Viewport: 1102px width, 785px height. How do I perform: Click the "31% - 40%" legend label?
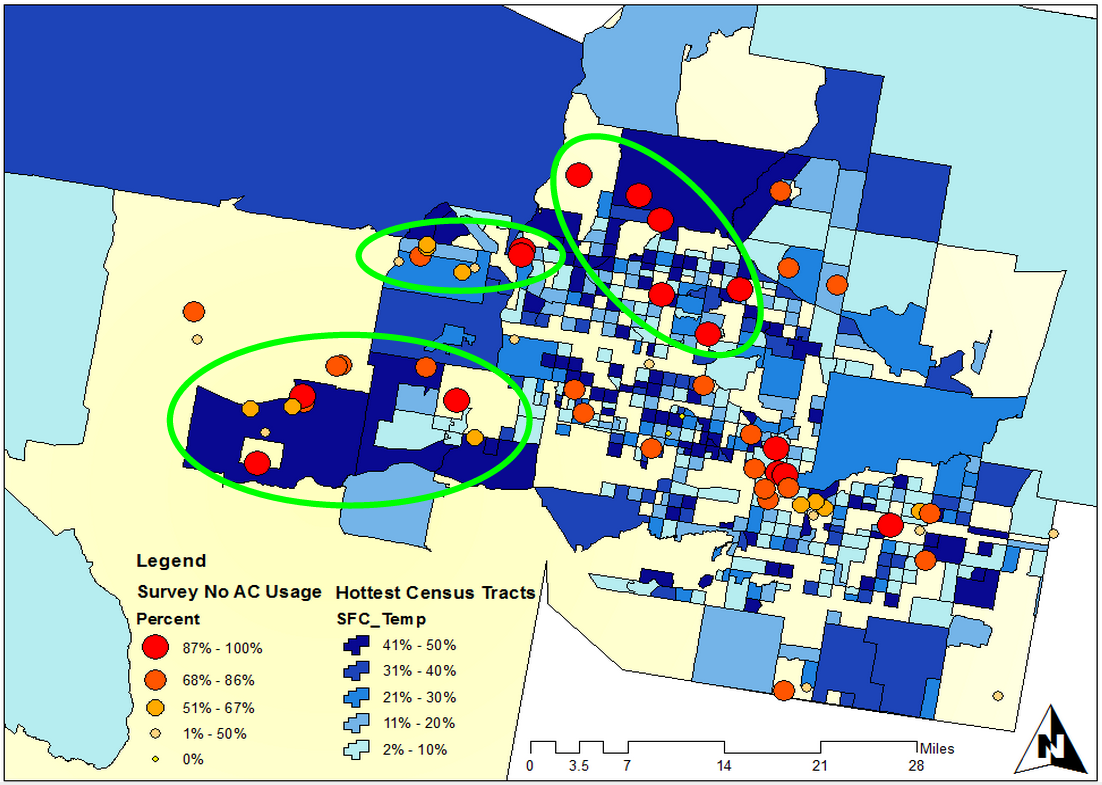420,671
